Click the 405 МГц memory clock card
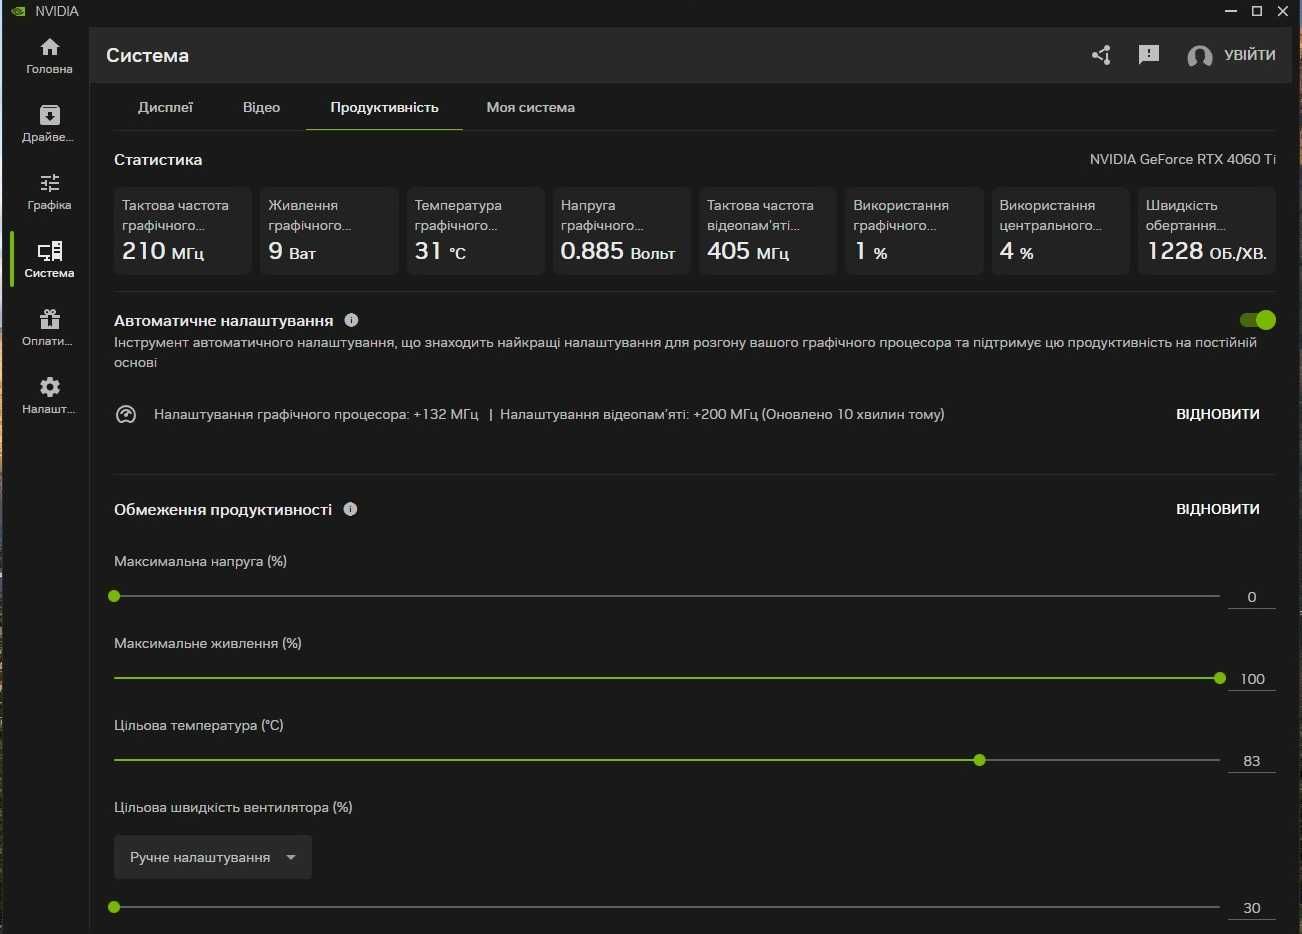The height and width of the screenshot is (934, 1302). tap(768, 231)
